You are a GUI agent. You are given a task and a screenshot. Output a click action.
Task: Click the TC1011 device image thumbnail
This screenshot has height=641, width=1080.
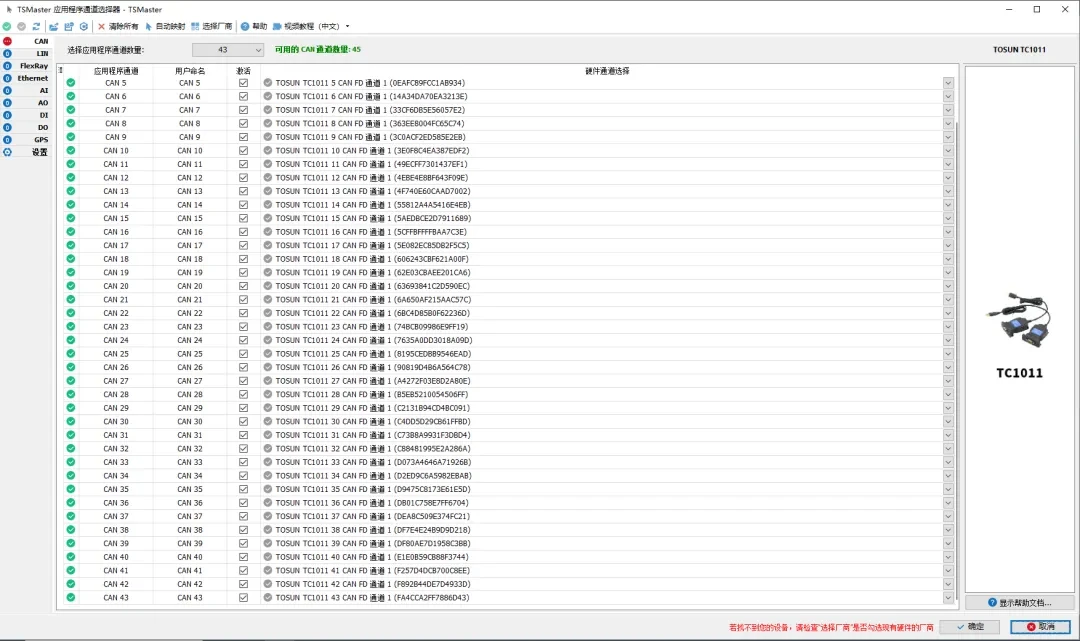point(1019,320)
